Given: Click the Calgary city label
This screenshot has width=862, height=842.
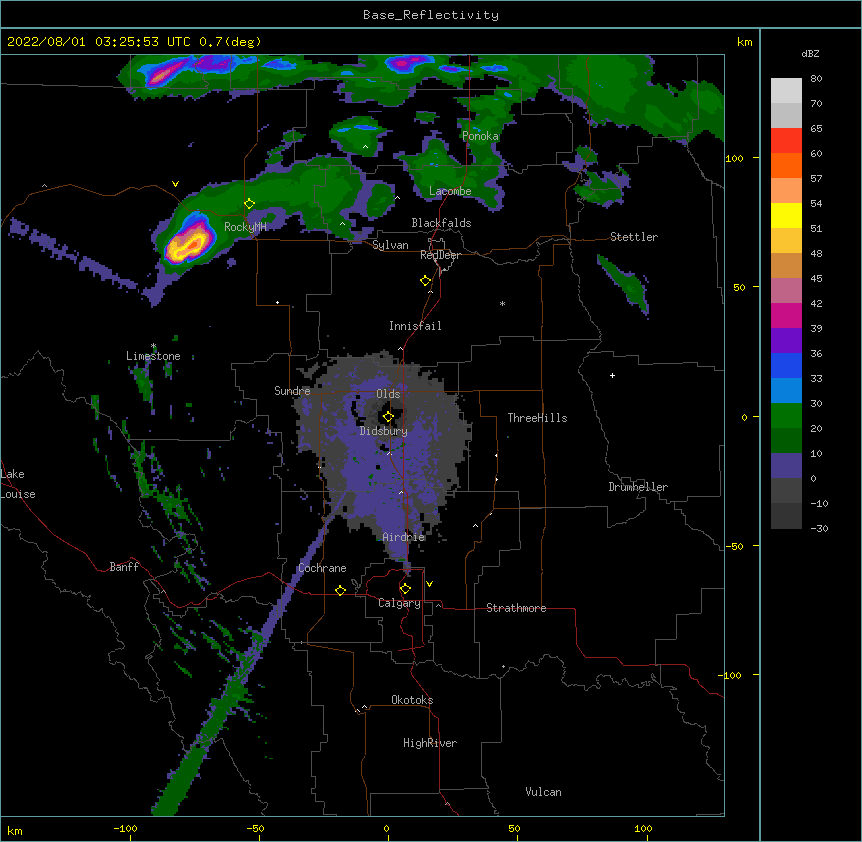Looking at the screenshot, I should (x=399, y=603).
